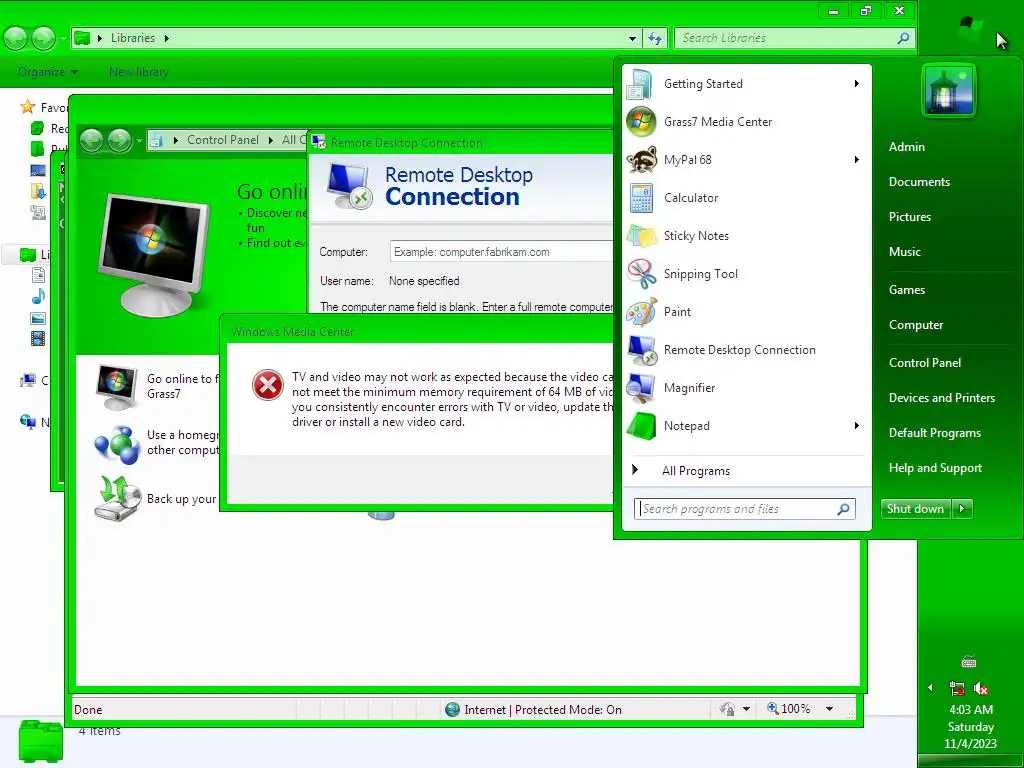Open Paint from the start menu
Viewport: 1024px width, 768px height.
click(x=746, y=312)
